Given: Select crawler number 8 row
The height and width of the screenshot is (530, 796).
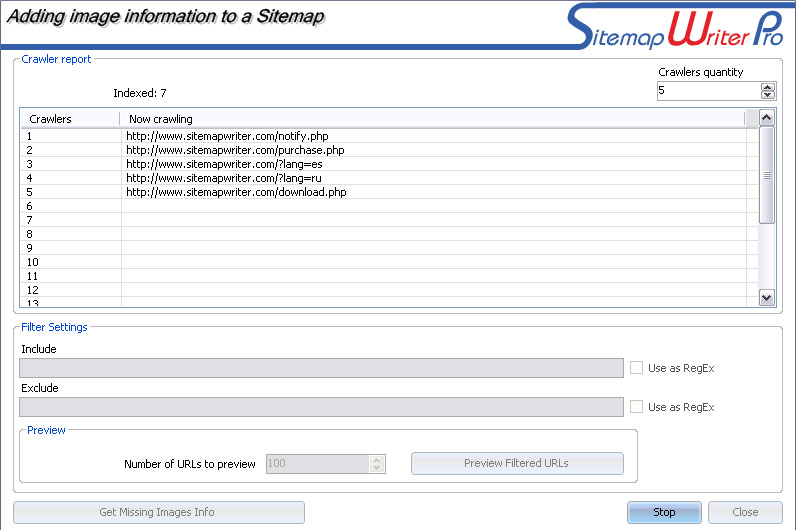Looking at the screenshot, I should tap(389, 234).
